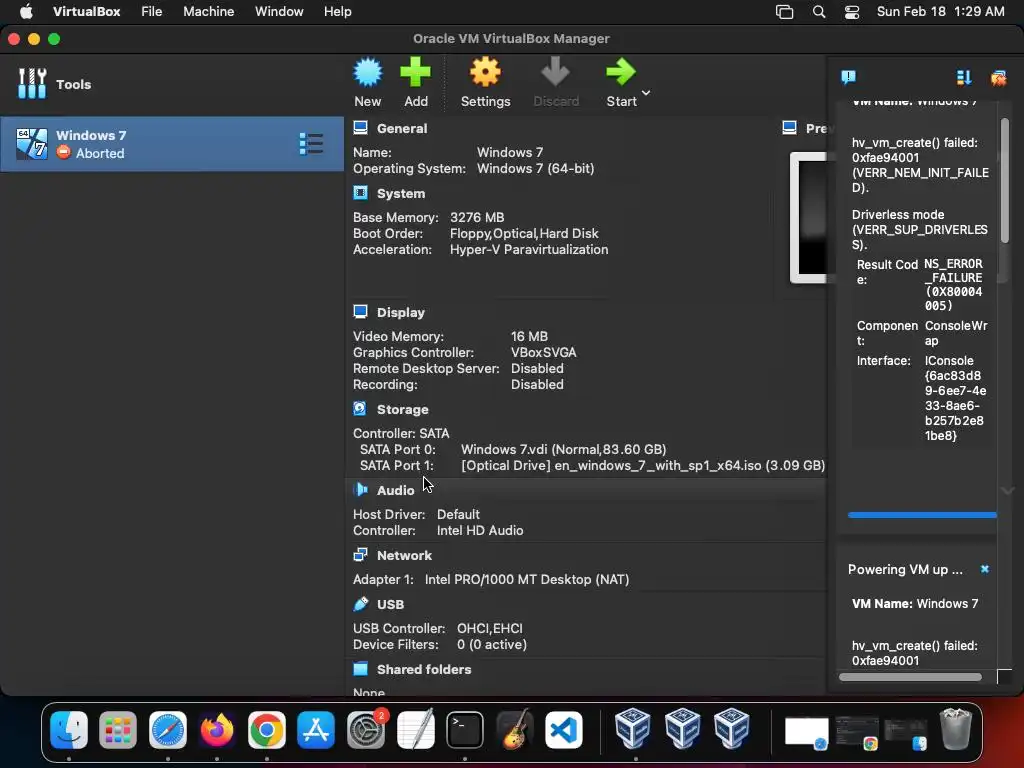Collapse notification with the chevron arrow
Viewport: 1024px width, 768px height.
coord(1007,490)
